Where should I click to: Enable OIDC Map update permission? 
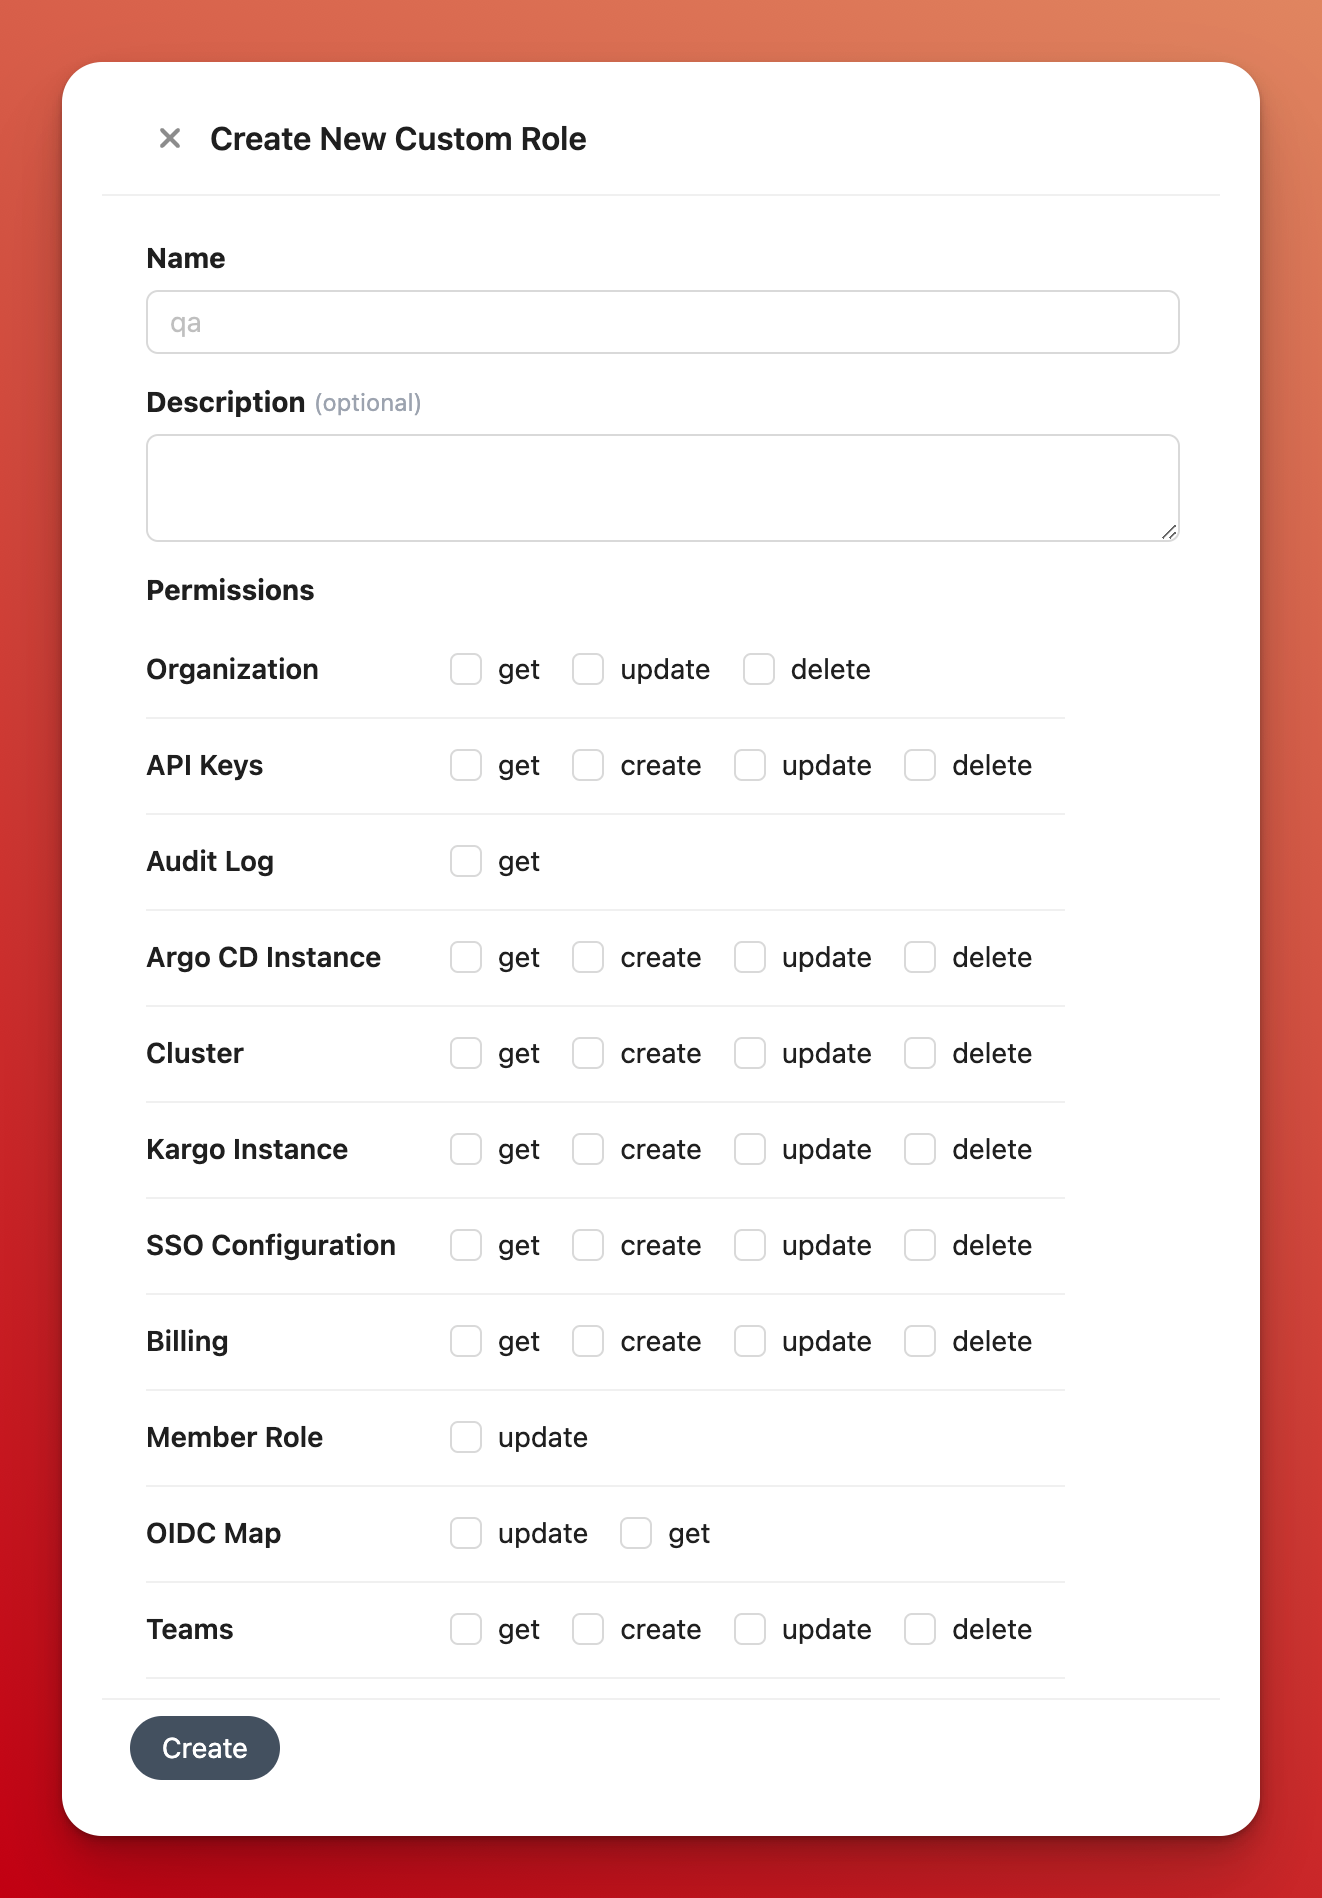click(x=466, y=1533)
